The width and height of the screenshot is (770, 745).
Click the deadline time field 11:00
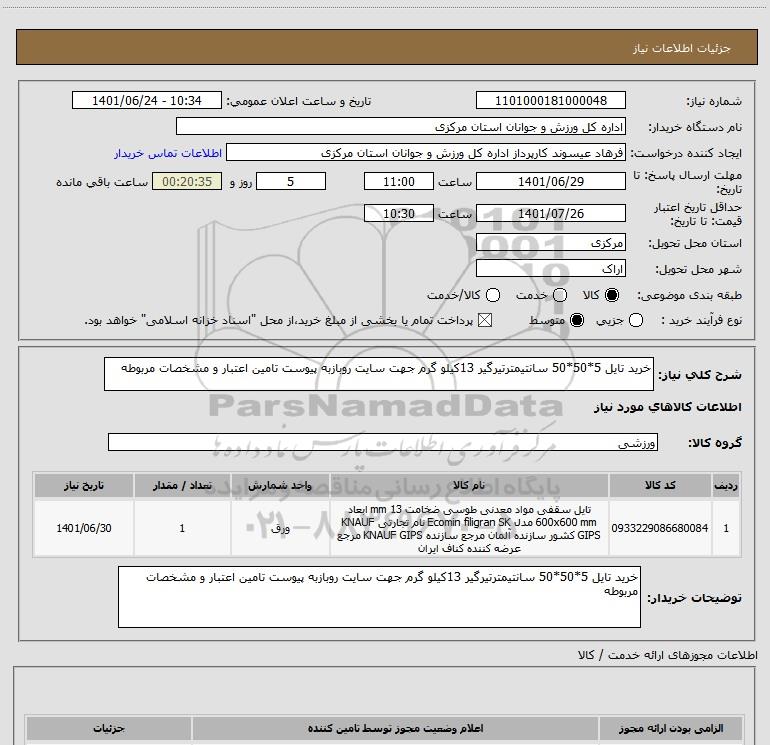(399, 181)
